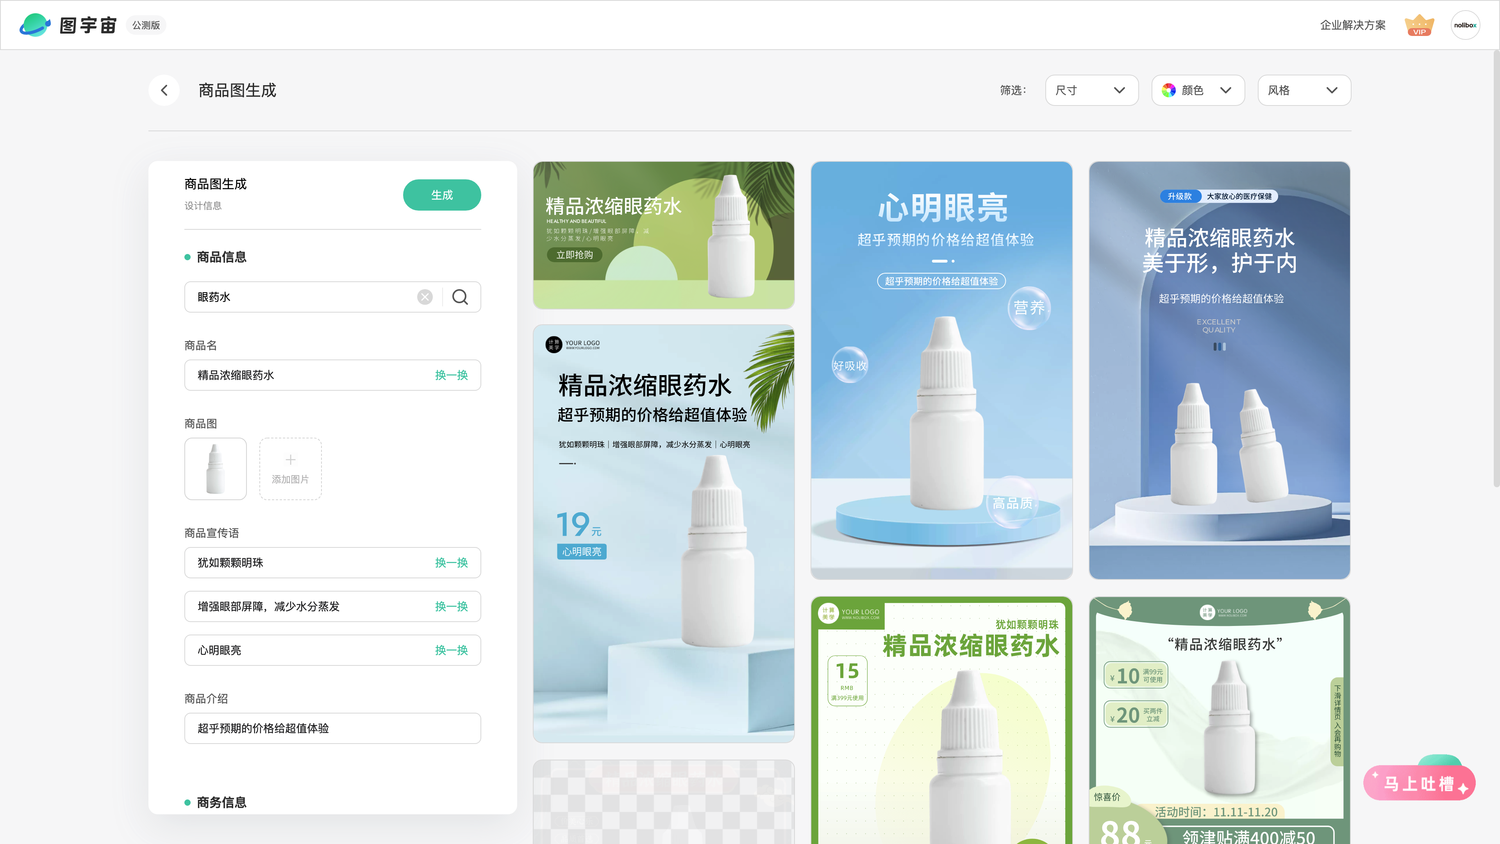1500x844 pixels.
Task: Open the VIP crown icon
Action: [x=1419, y=25]
